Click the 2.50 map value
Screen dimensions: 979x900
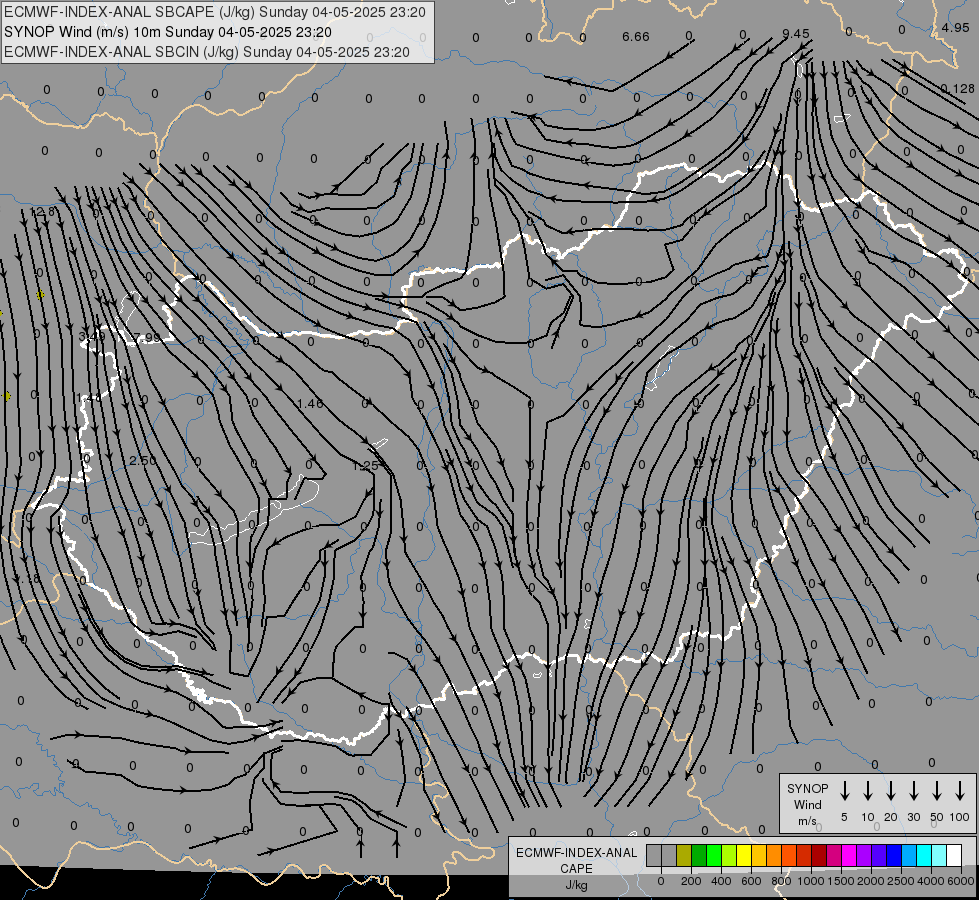click(143, 460)
